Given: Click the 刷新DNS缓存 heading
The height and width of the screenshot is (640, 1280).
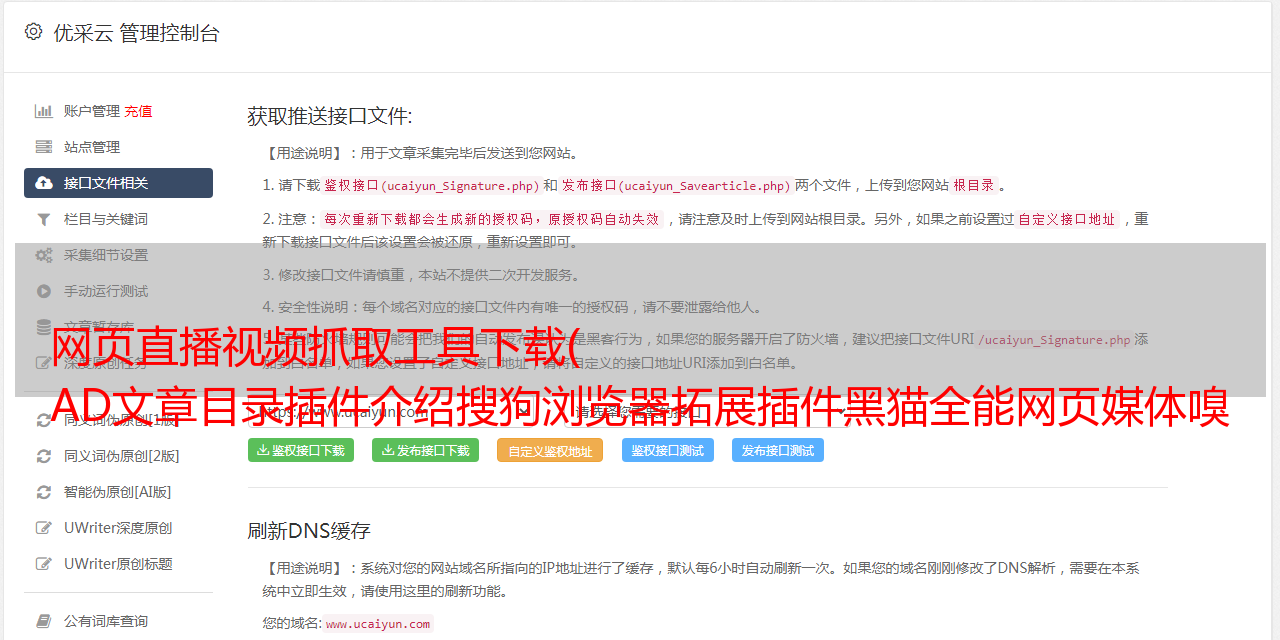Looking at the screenshot, I should click(309, 530).
